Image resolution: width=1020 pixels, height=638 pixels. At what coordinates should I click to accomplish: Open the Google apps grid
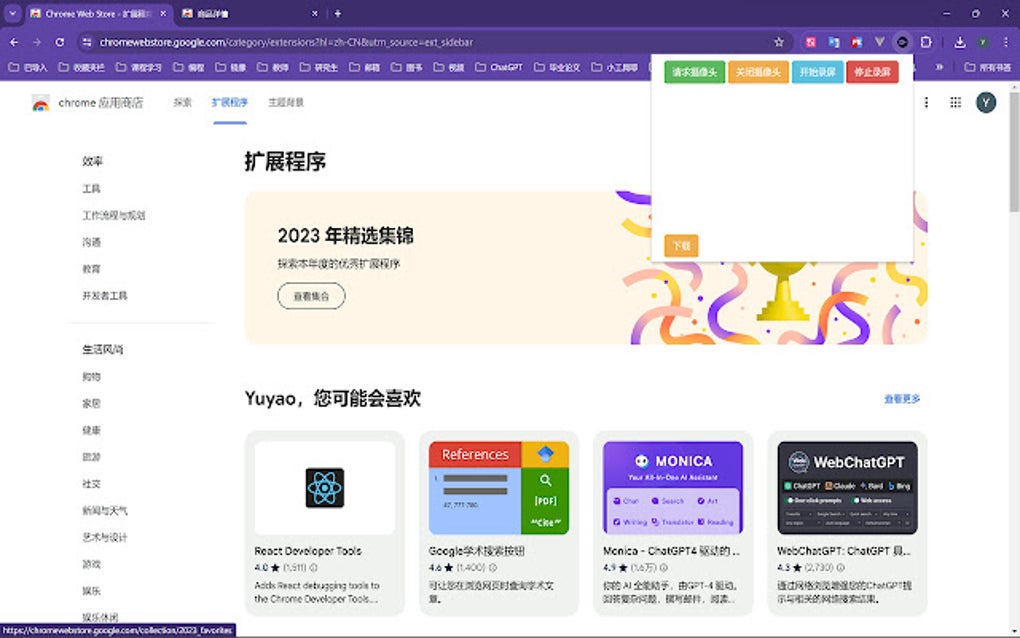click(x=956, y=102)
